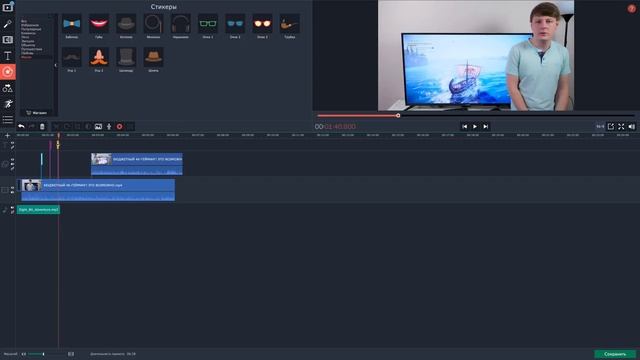
Task: Select the headphones sticker
Action: click(x=181, y=24)
